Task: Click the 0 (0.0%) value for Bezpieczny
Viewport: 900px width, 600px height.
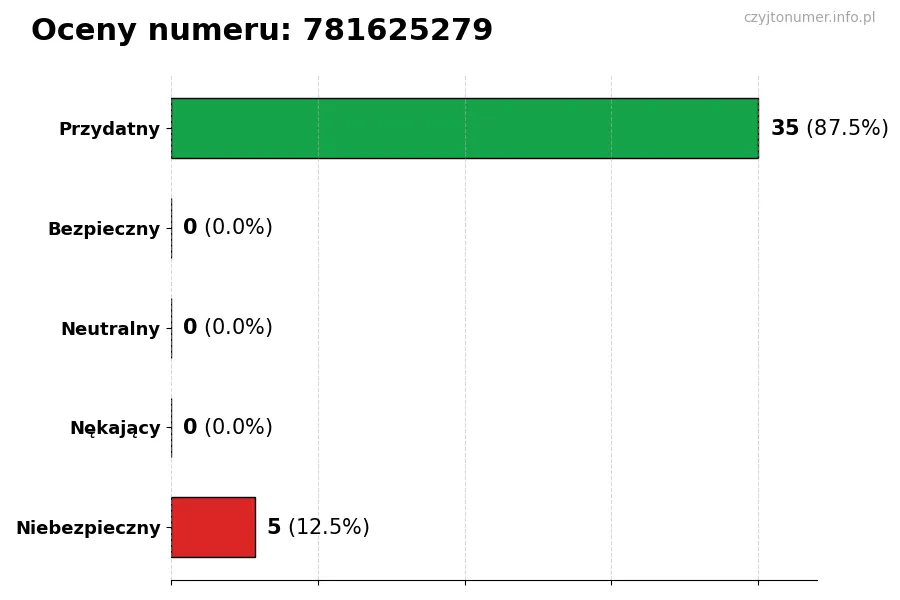Action: [x=227, y=228]
